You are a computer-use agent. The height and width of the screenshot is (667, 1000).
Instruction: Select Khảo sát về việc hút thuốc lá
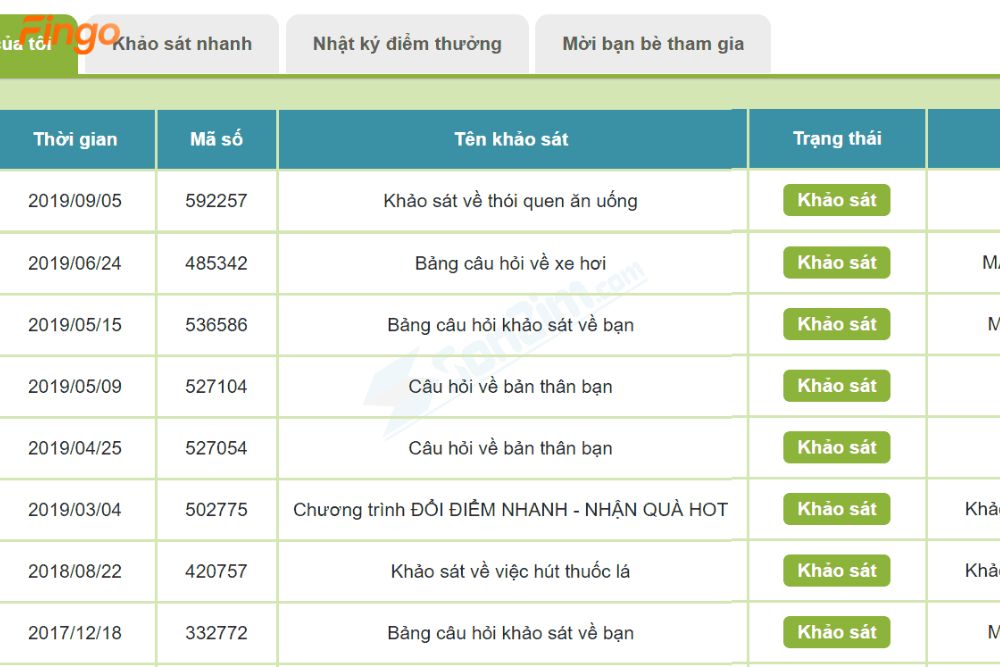[x=510, y=571]
